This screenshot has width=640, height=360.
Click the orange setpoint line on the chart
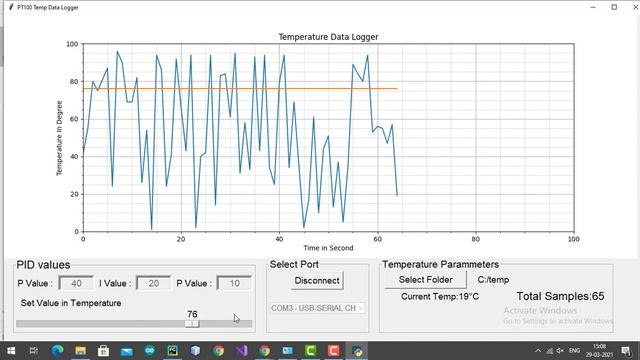click(240, 89)
